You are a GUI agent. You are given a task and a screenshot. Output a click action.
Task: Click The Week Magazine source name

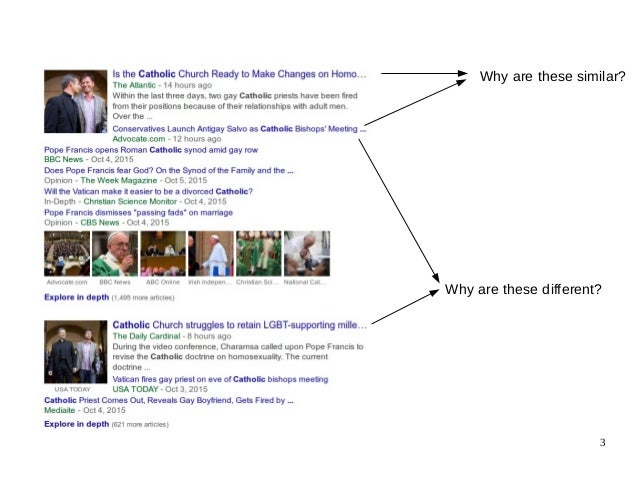click(118, 180)
